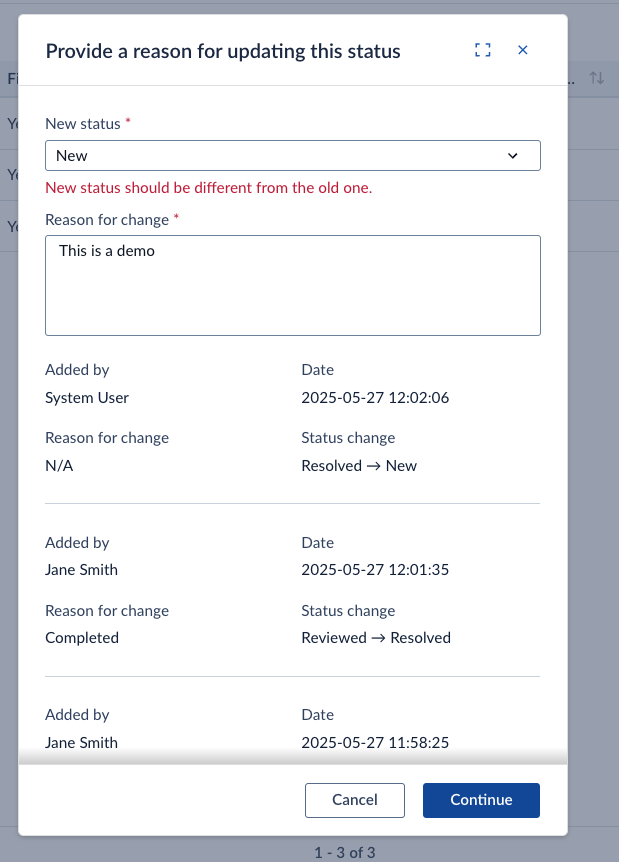Cancel the status update
Viewport: 619px width, 862px height.
355,800
